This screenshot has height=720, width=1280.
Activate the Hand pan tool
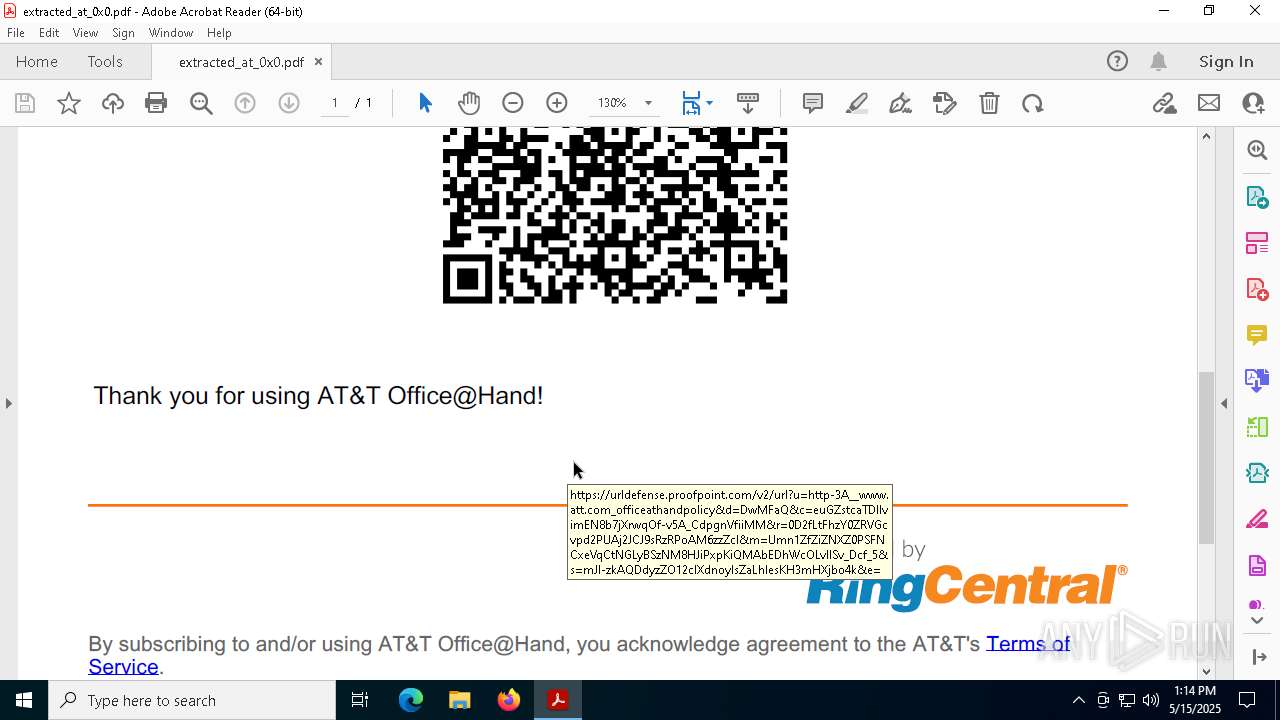pyautogui.click(x=469, y=103)
